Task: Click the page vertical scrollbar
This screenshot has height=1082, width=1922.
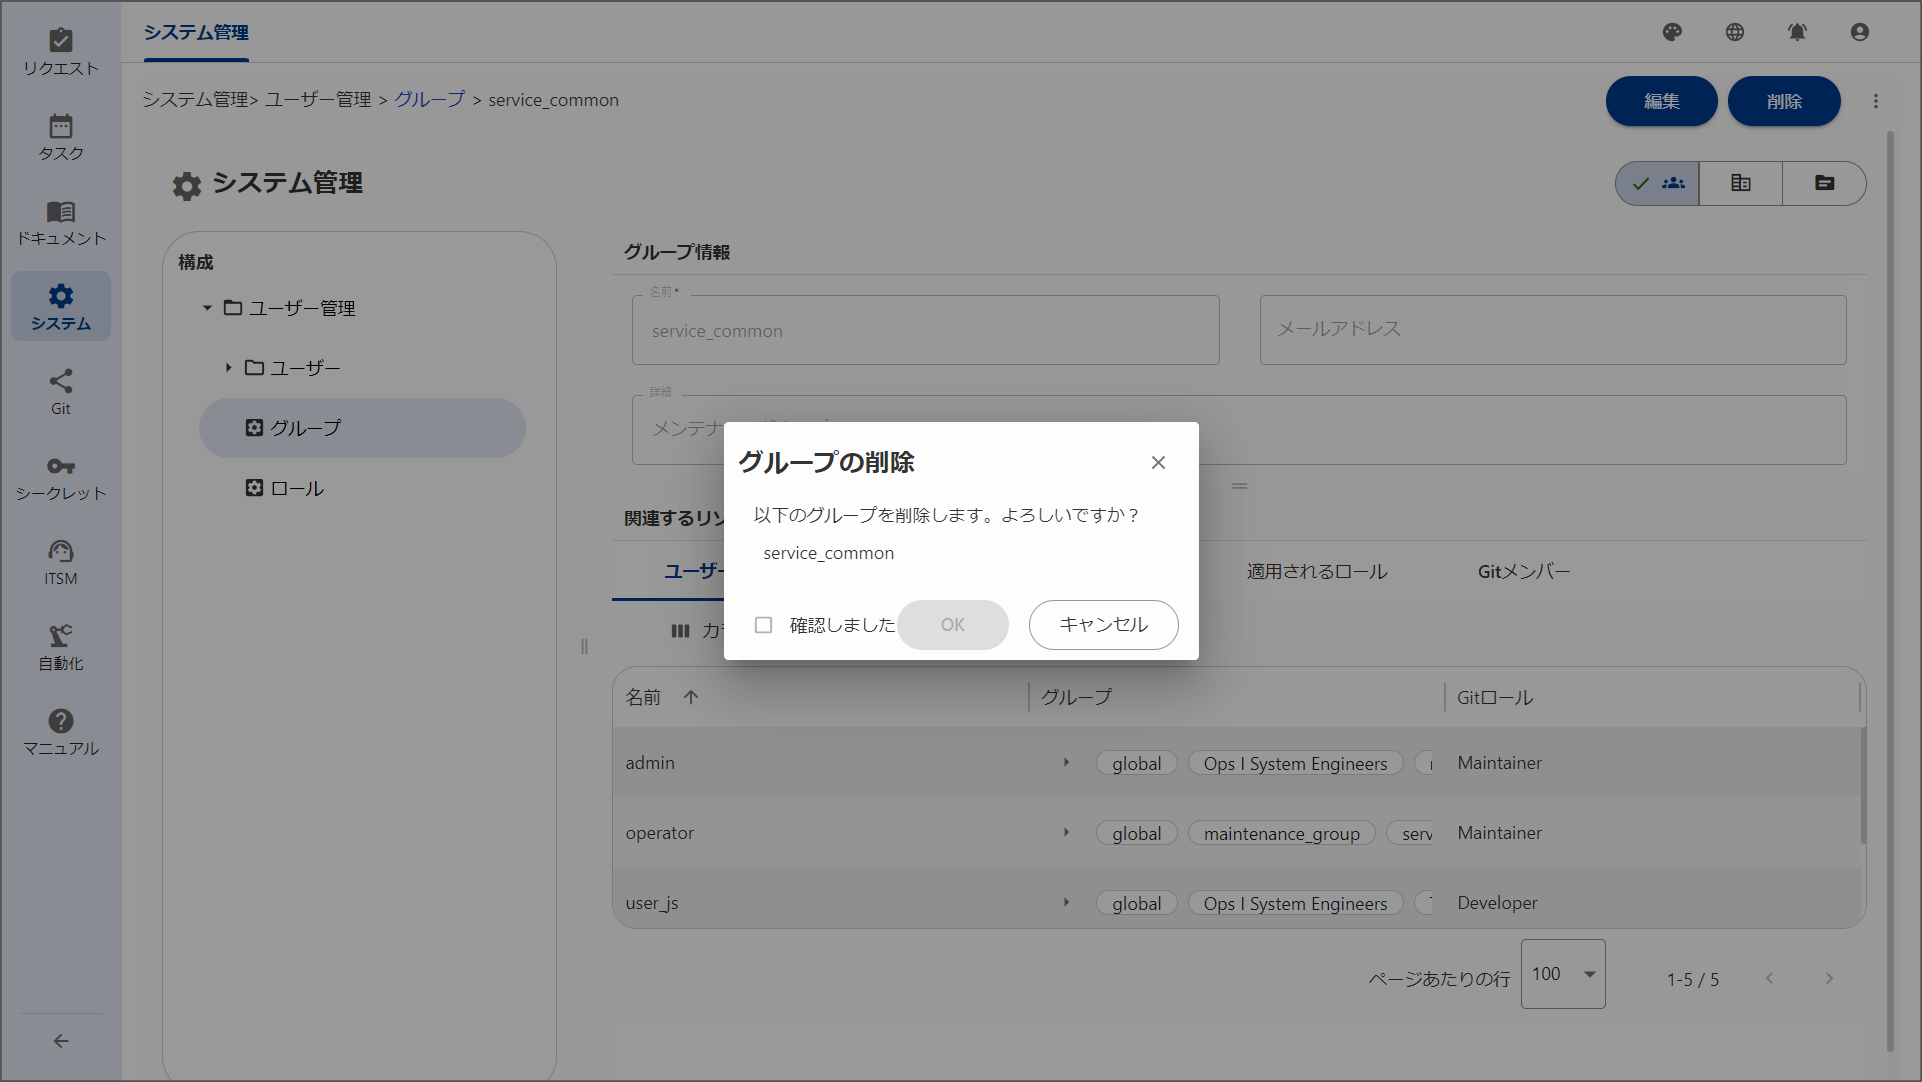Action: pyautogui.click(x=1890, y=590)
